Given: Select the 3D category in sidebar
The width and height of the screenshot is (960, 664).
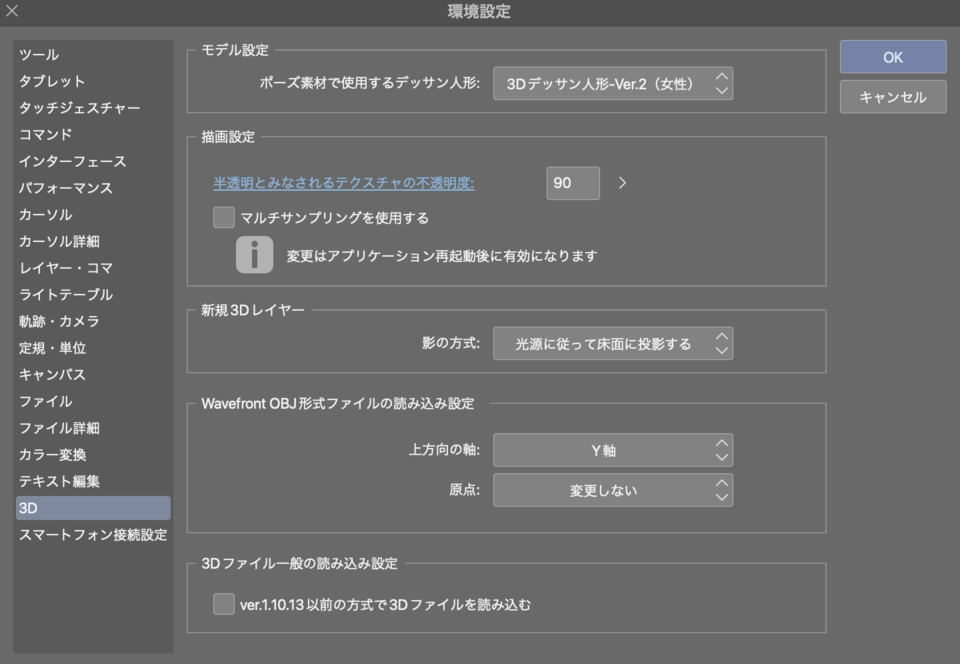Looking at the screenshot, I should pos(93,508).
